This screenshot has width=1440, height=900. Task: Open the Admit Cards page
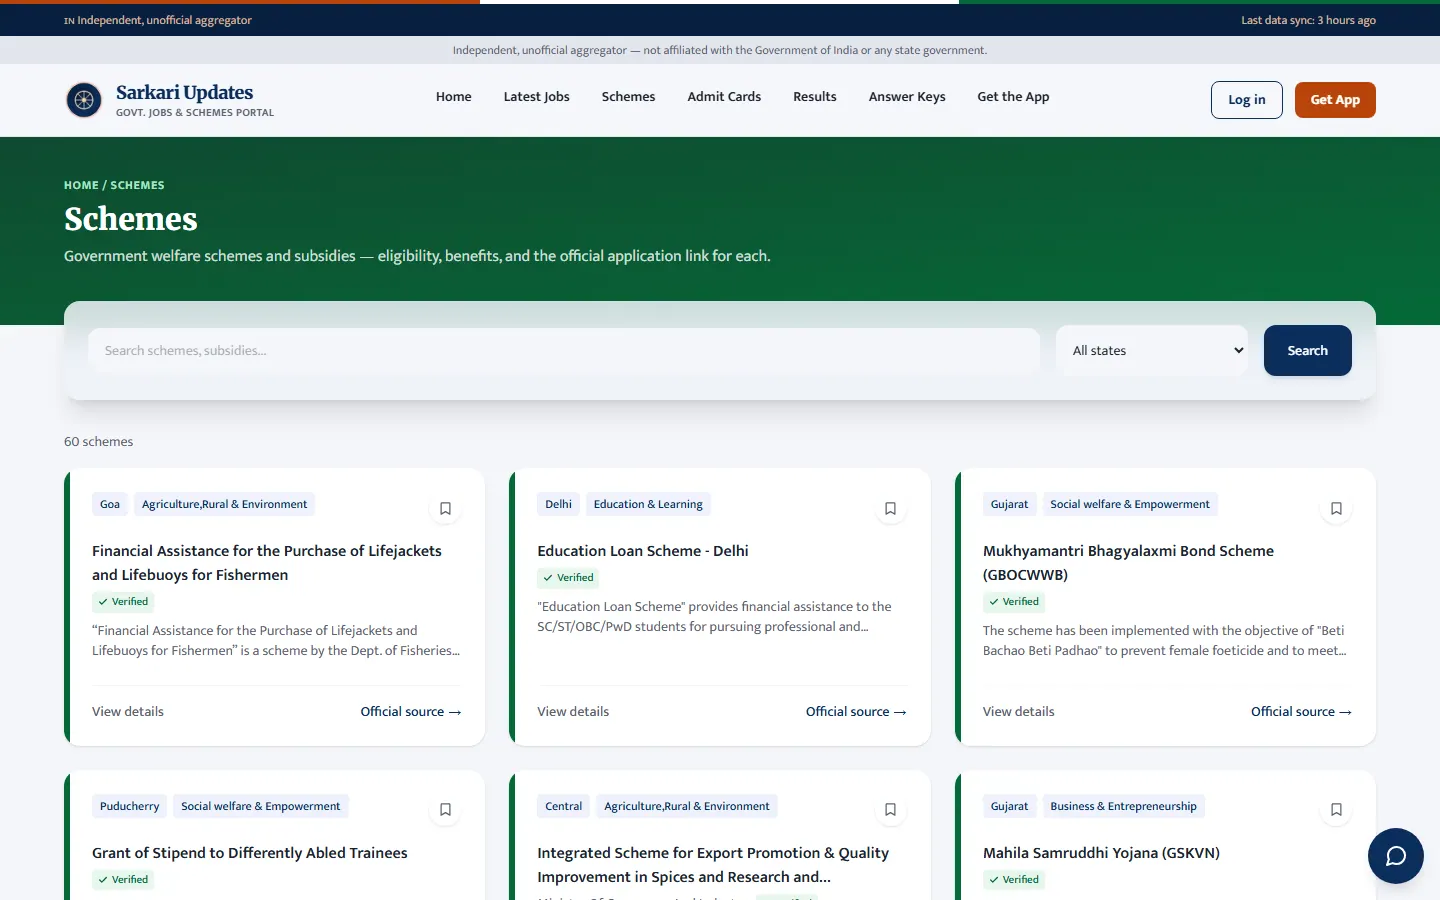click(x=724, y=97)
